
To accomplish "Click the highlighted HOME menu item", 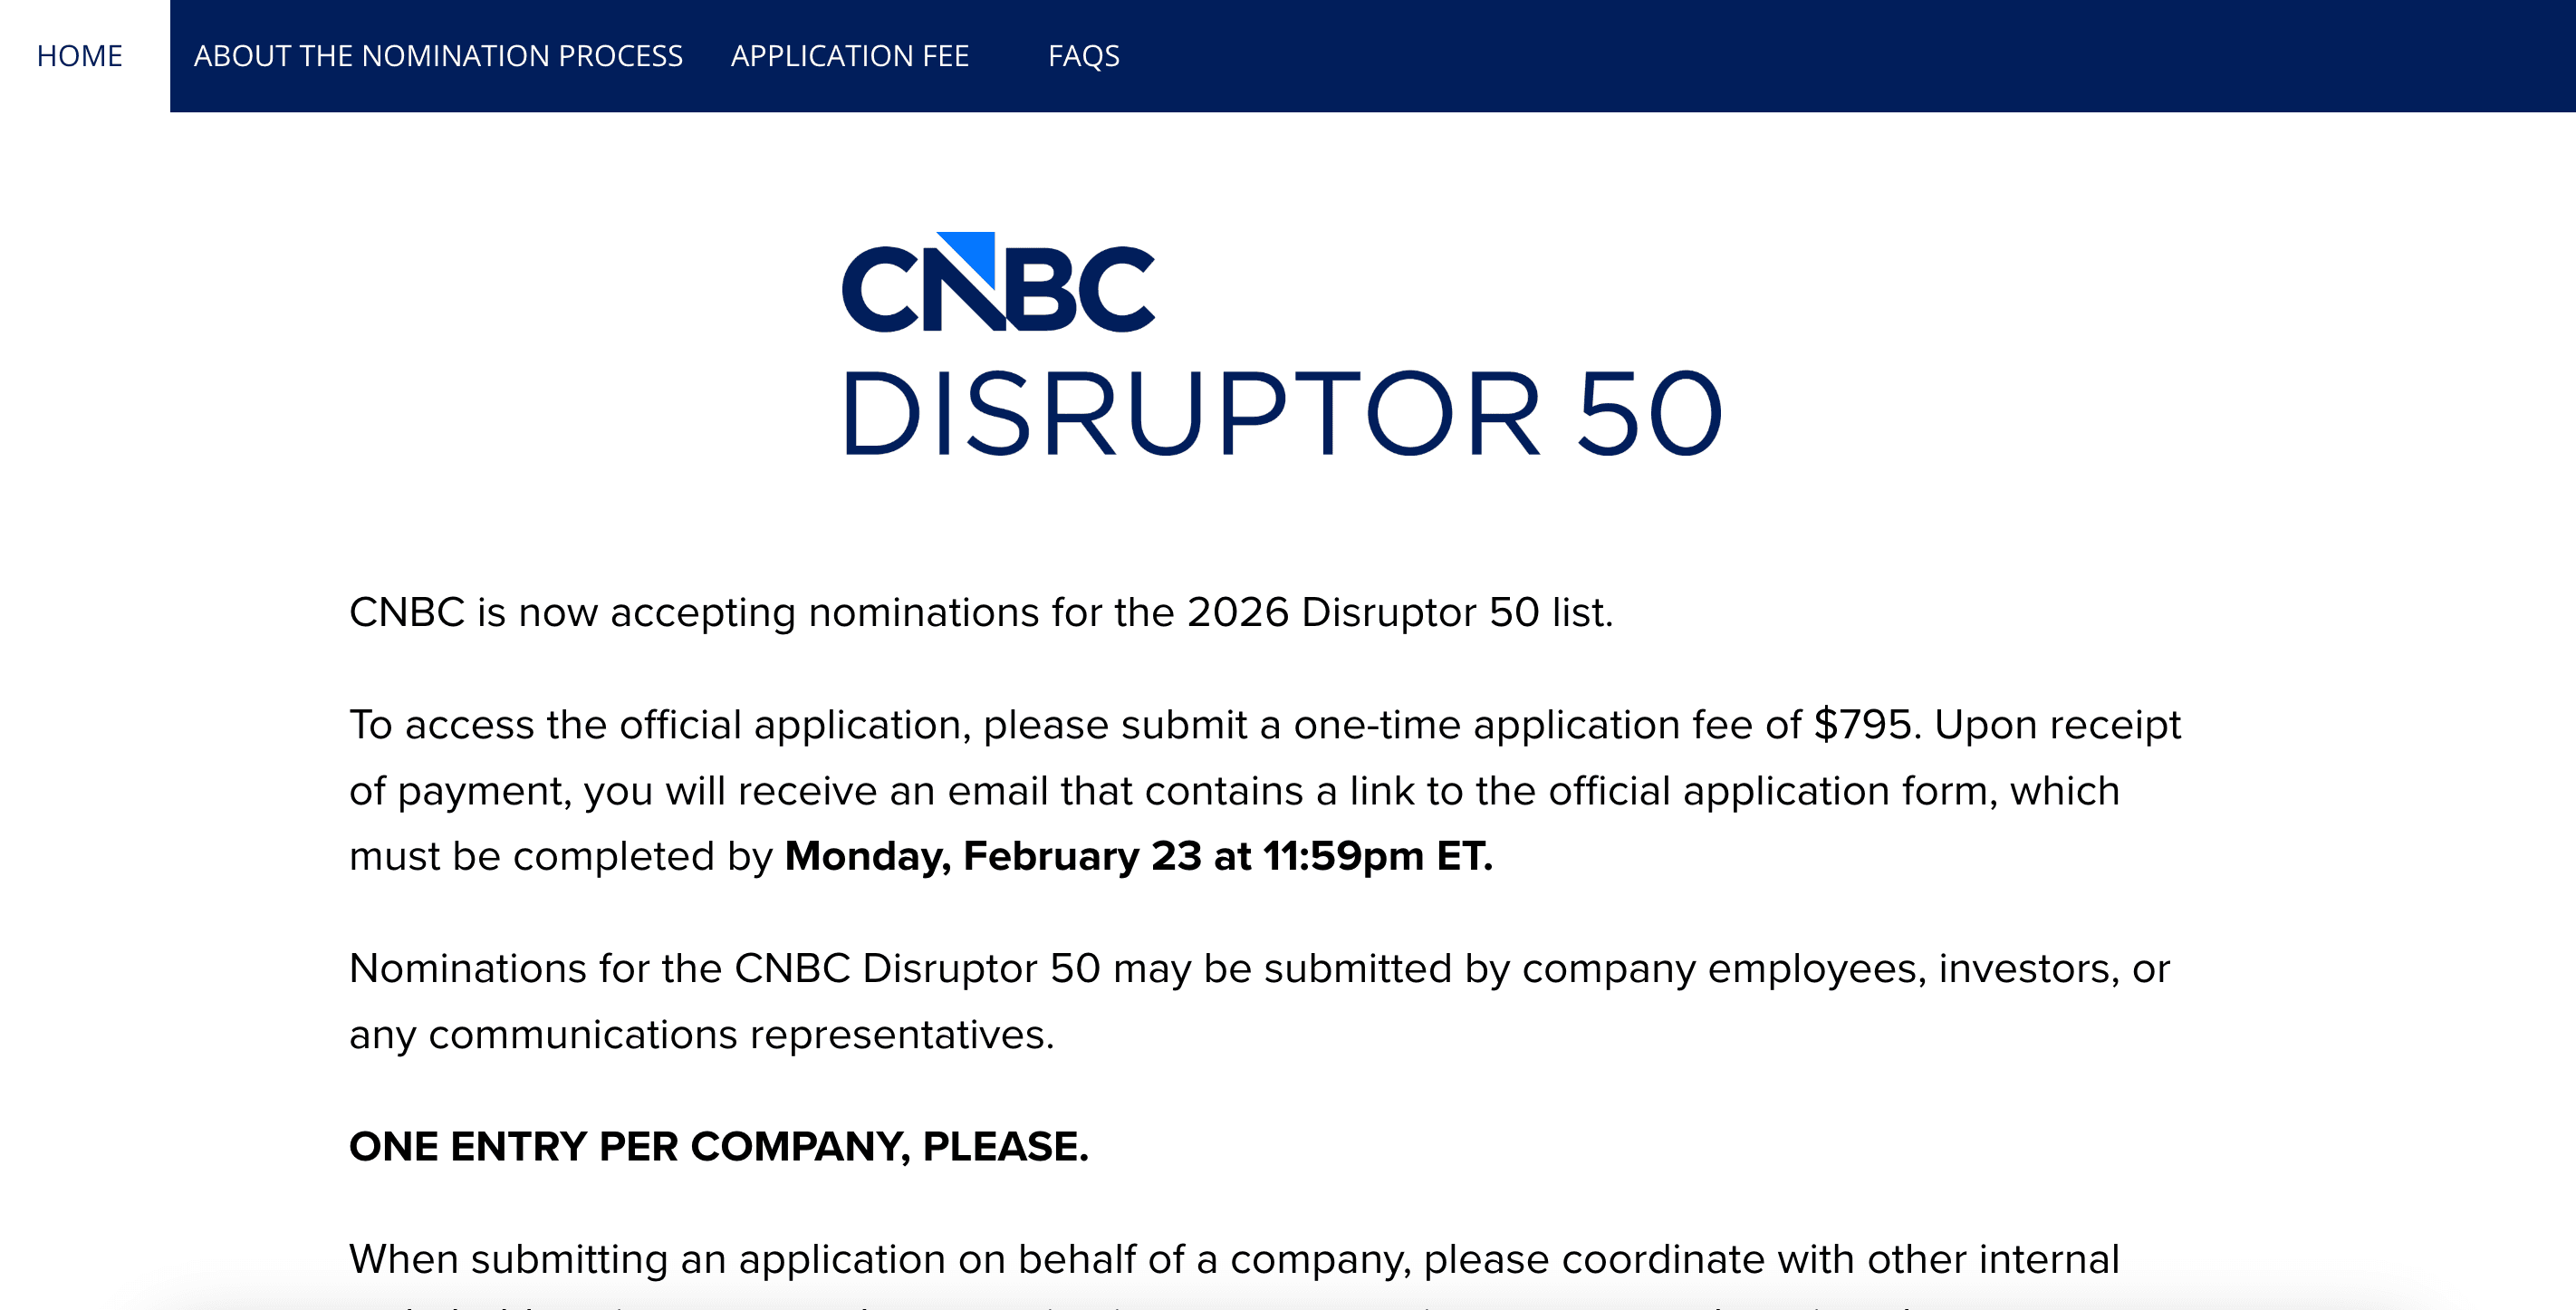I will coord(78,55).
